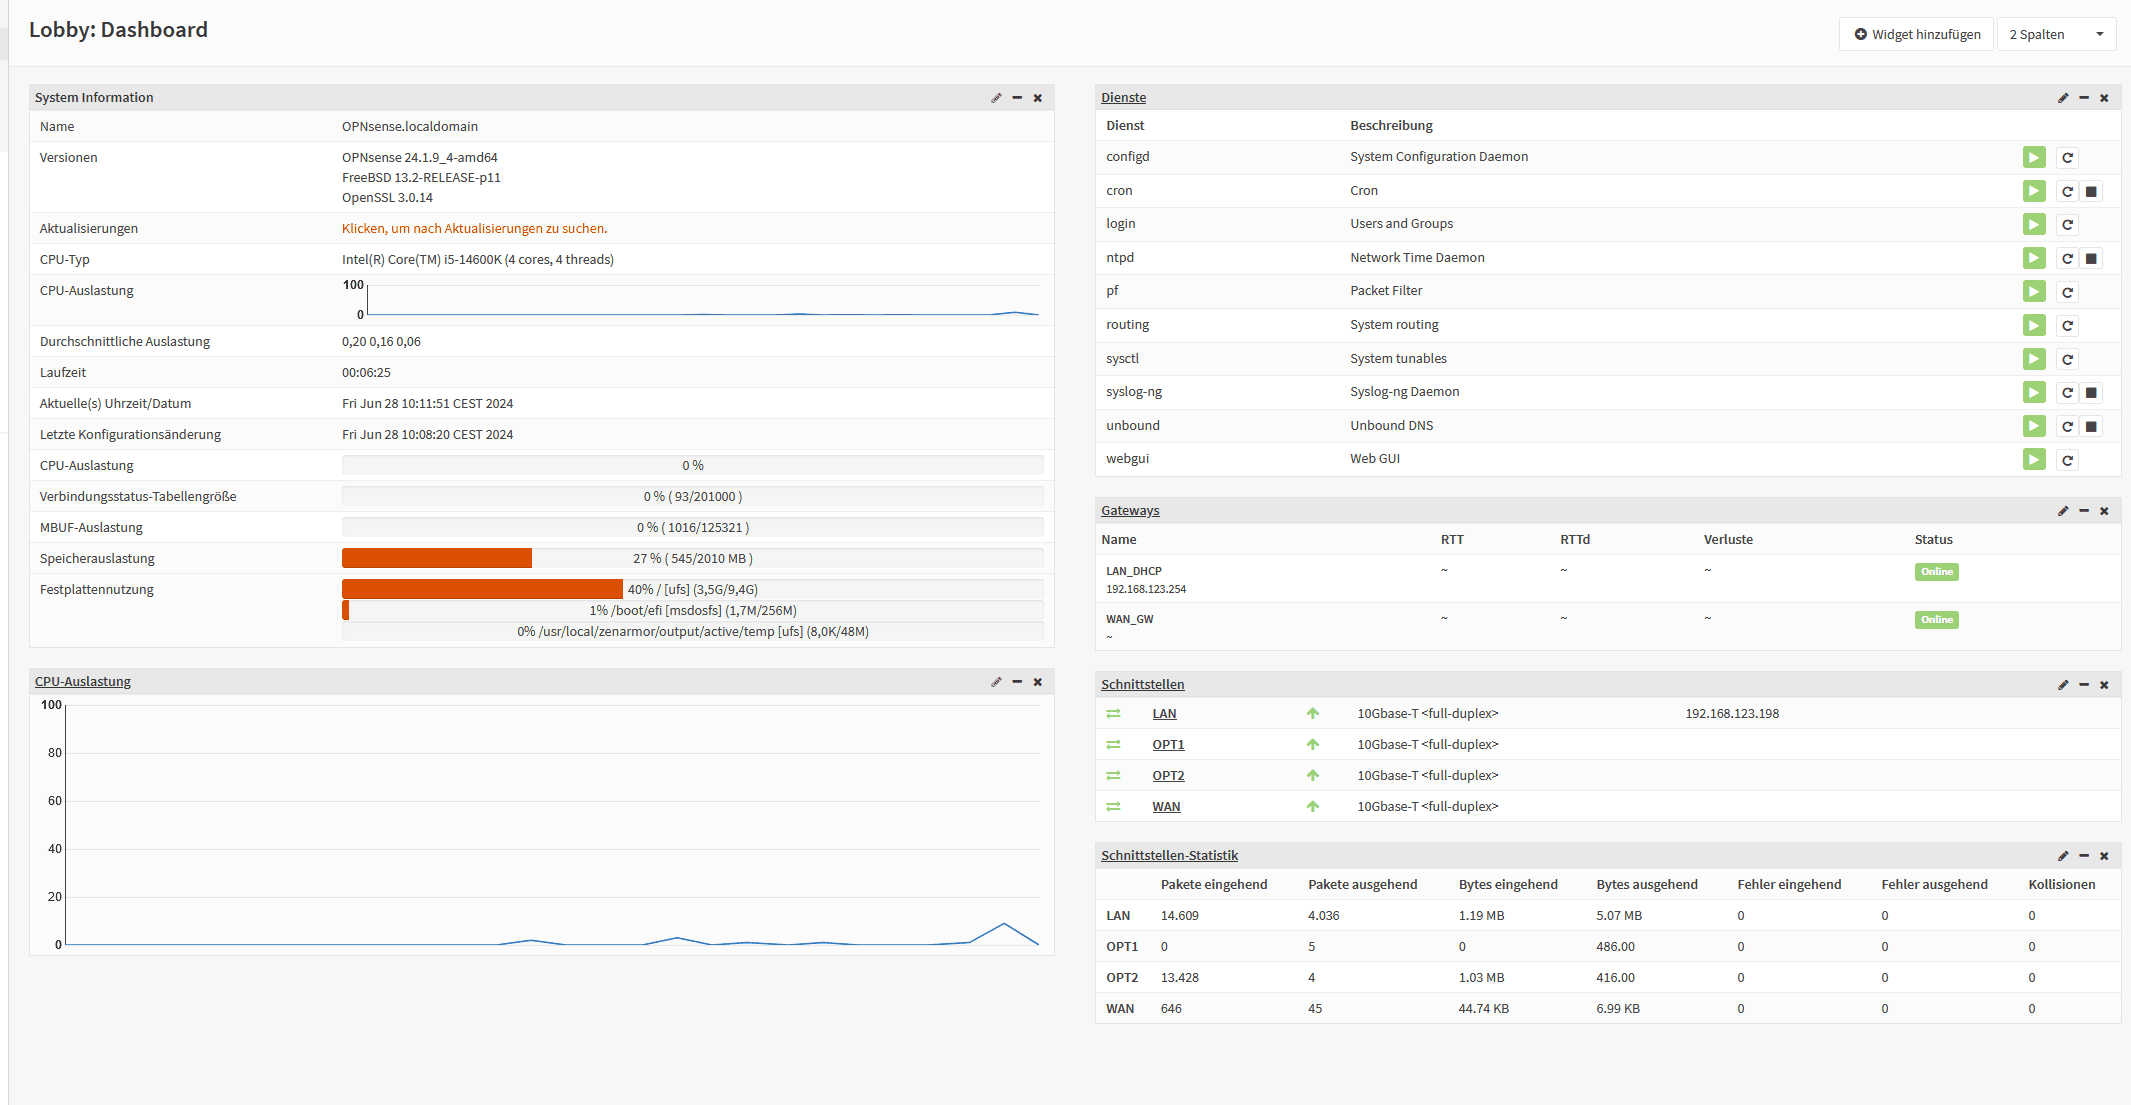Restart the cron service

click(x=2067, y=191)
